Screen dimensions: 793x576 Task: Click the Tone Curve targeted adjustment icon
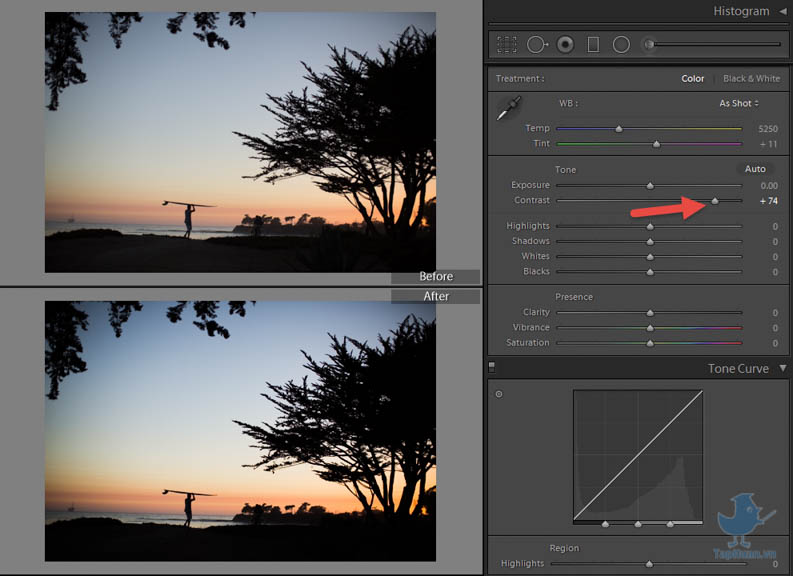click(499, 394)
